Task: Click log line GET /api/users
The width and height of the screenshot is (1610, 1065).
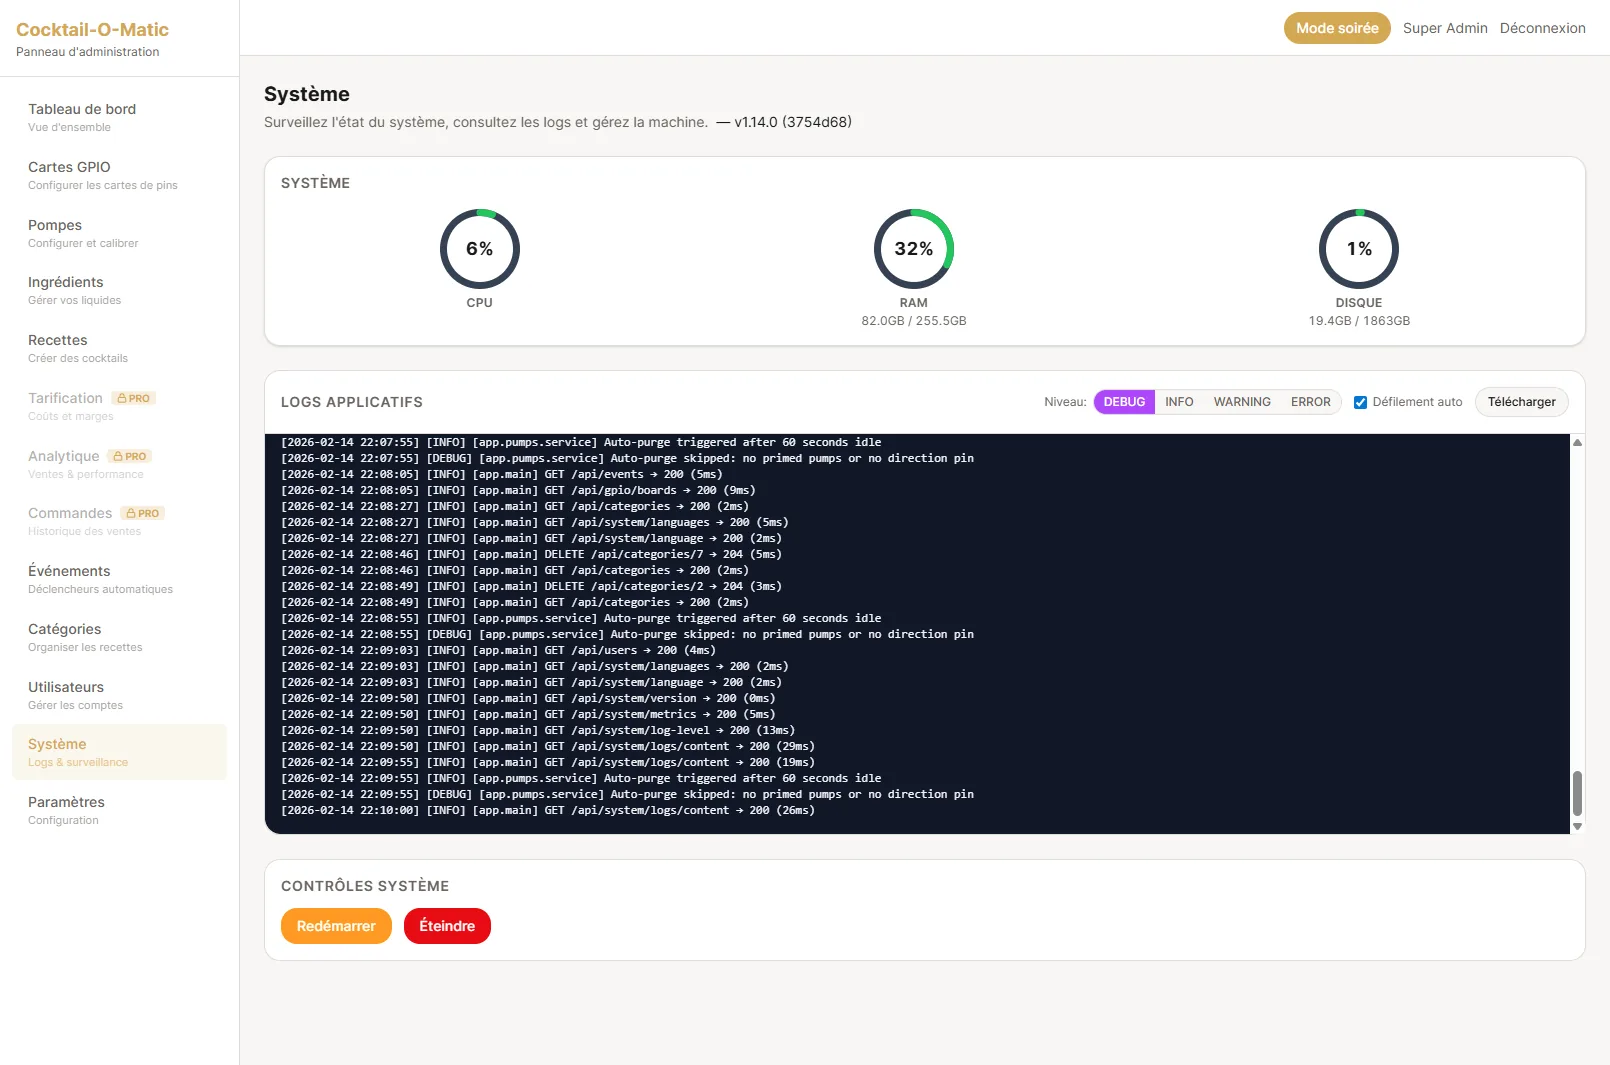Action: coord(498,650)
